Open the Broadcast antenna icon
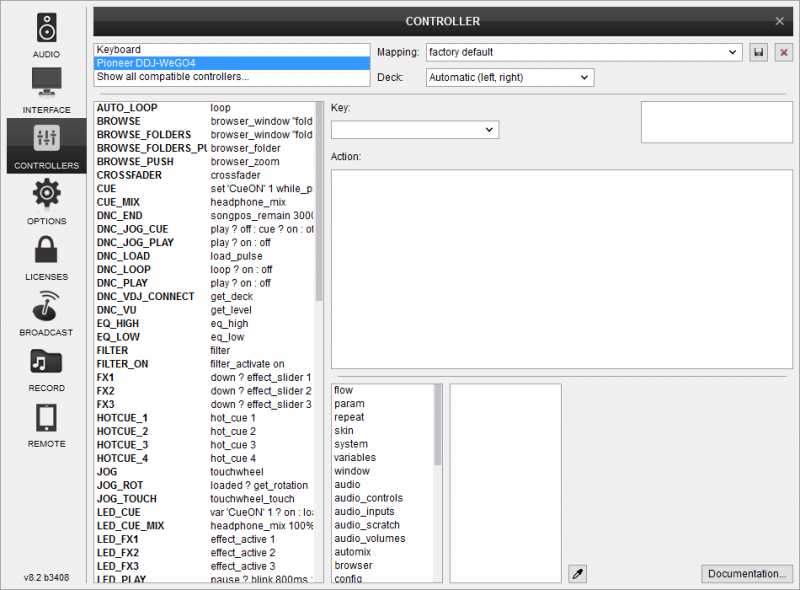 tap(46, 305)
